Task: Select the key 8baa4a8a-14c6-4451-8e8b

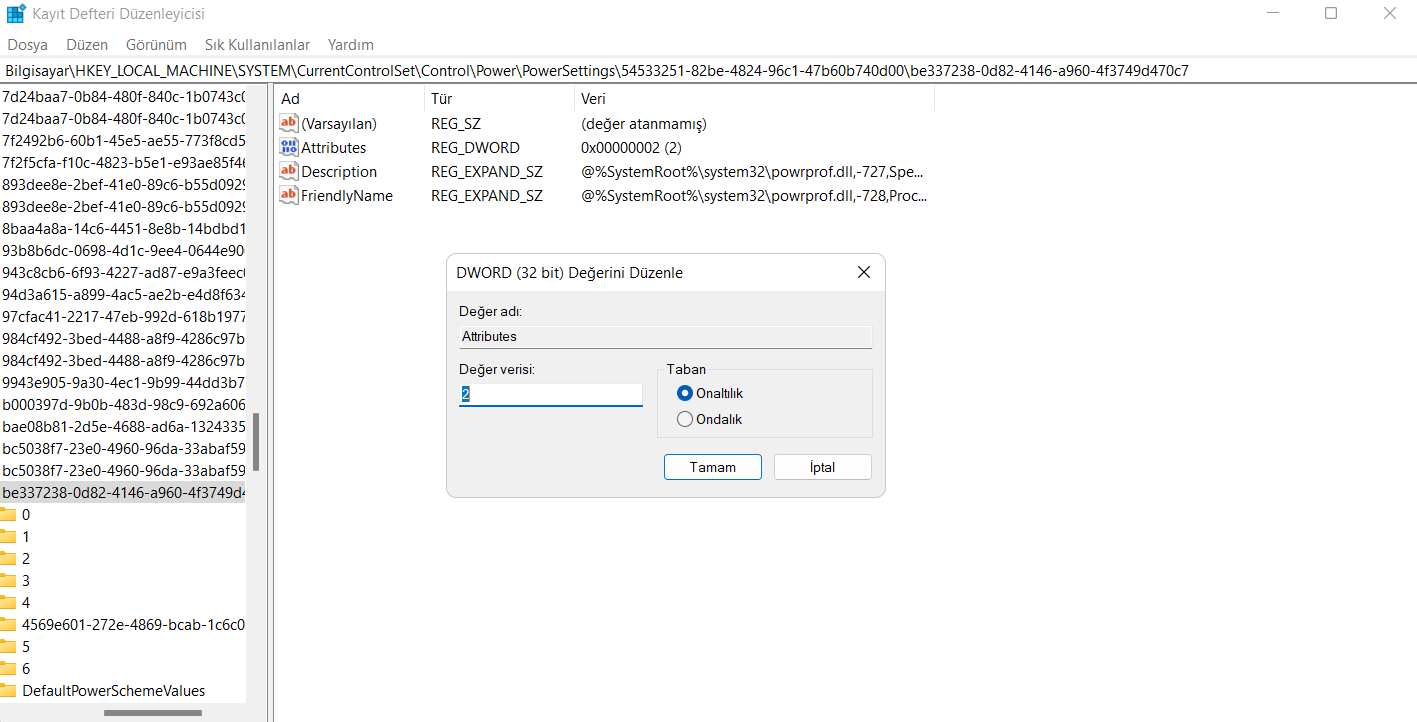Action: (123, 228)
